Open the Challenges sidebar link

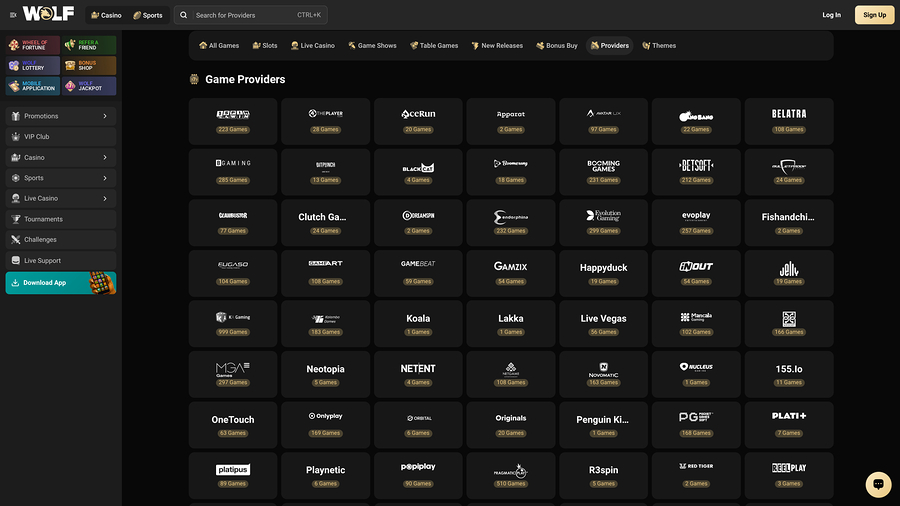point(61,240)
